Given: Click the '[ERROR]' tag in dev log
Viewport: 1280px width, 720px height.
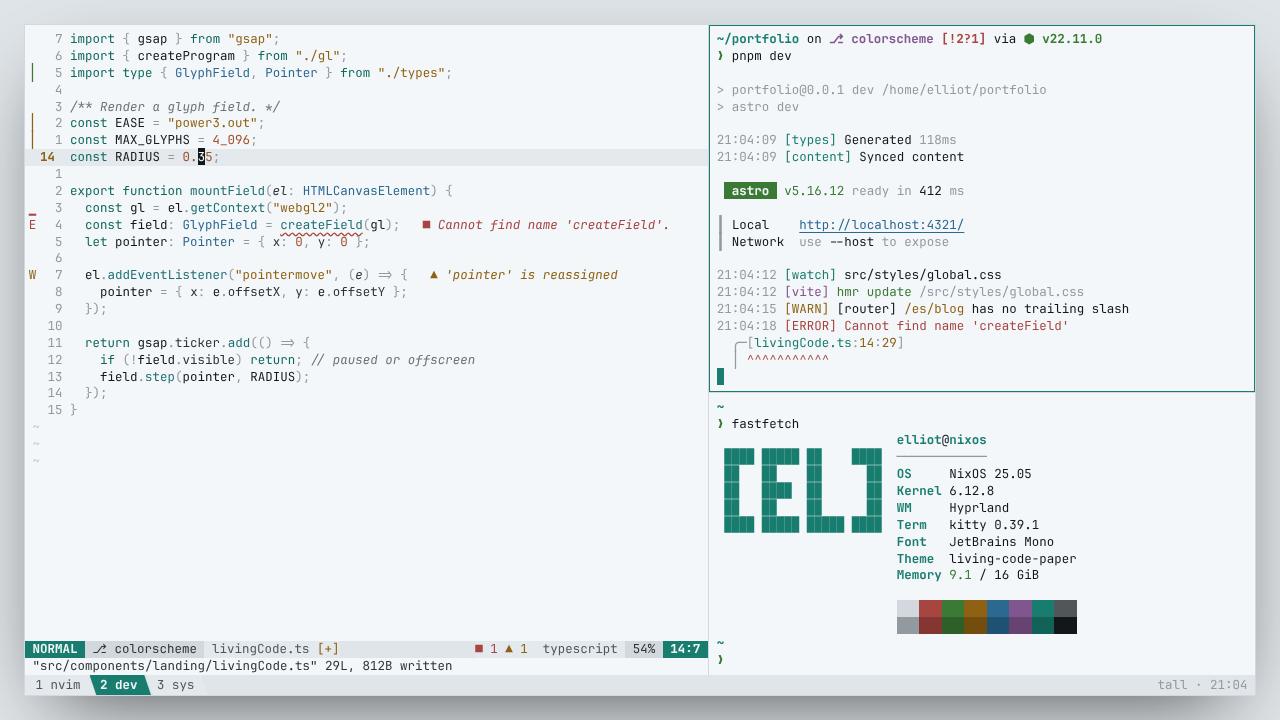Looking at the screenshot, I should (x=810, y=326).
